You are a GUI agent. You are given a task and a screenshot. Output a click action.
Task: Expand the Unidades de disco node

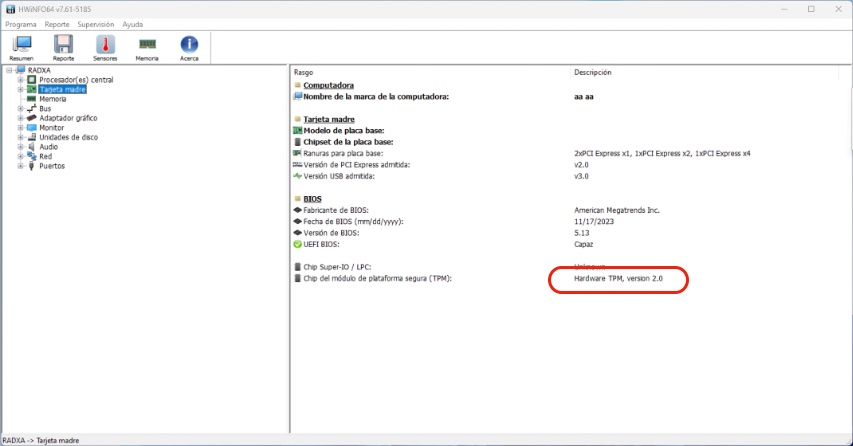21,137
